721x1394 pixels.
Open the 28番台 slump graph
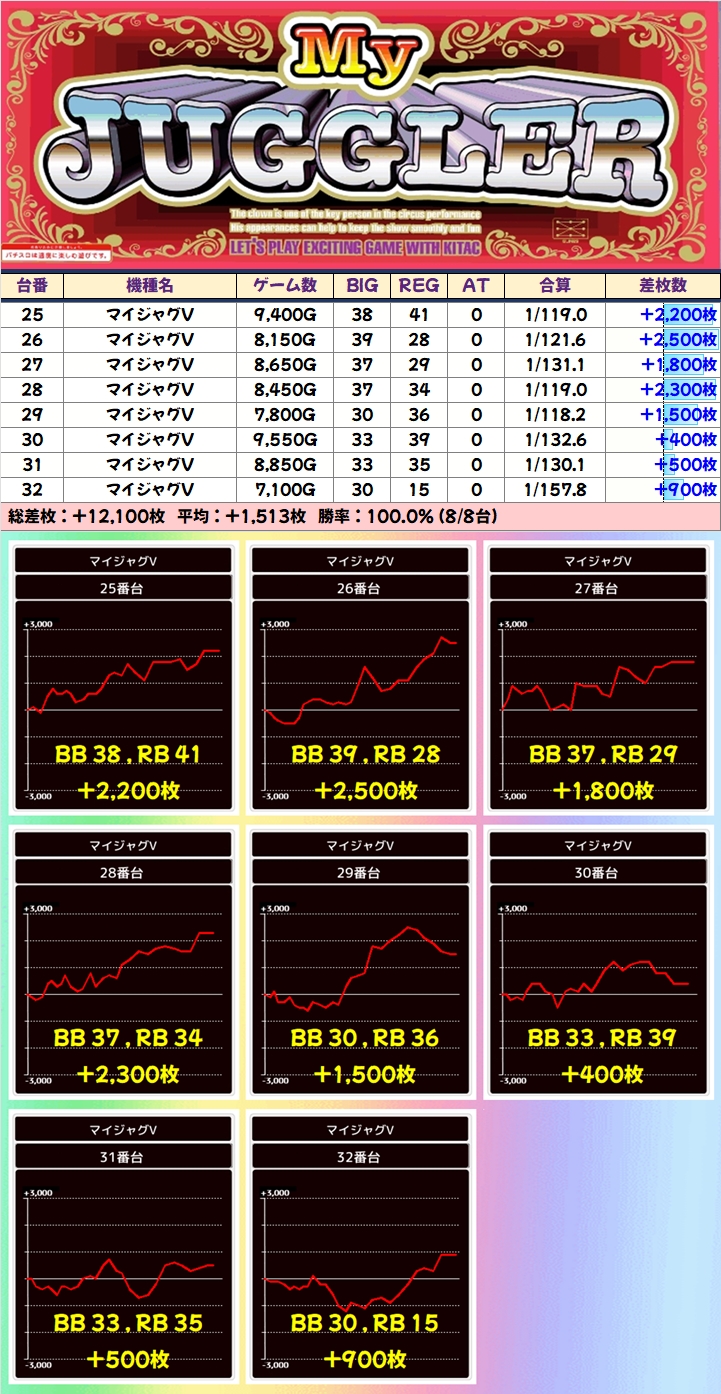124,962
